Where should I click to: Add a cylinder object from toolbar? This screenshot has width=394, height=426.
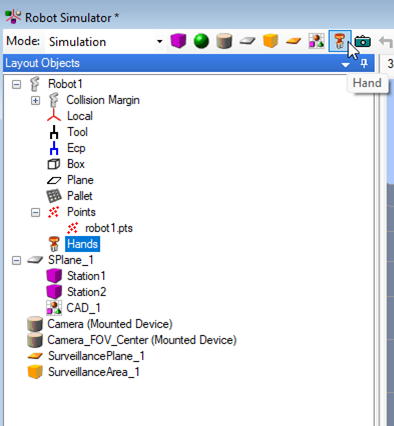point(224,41)
